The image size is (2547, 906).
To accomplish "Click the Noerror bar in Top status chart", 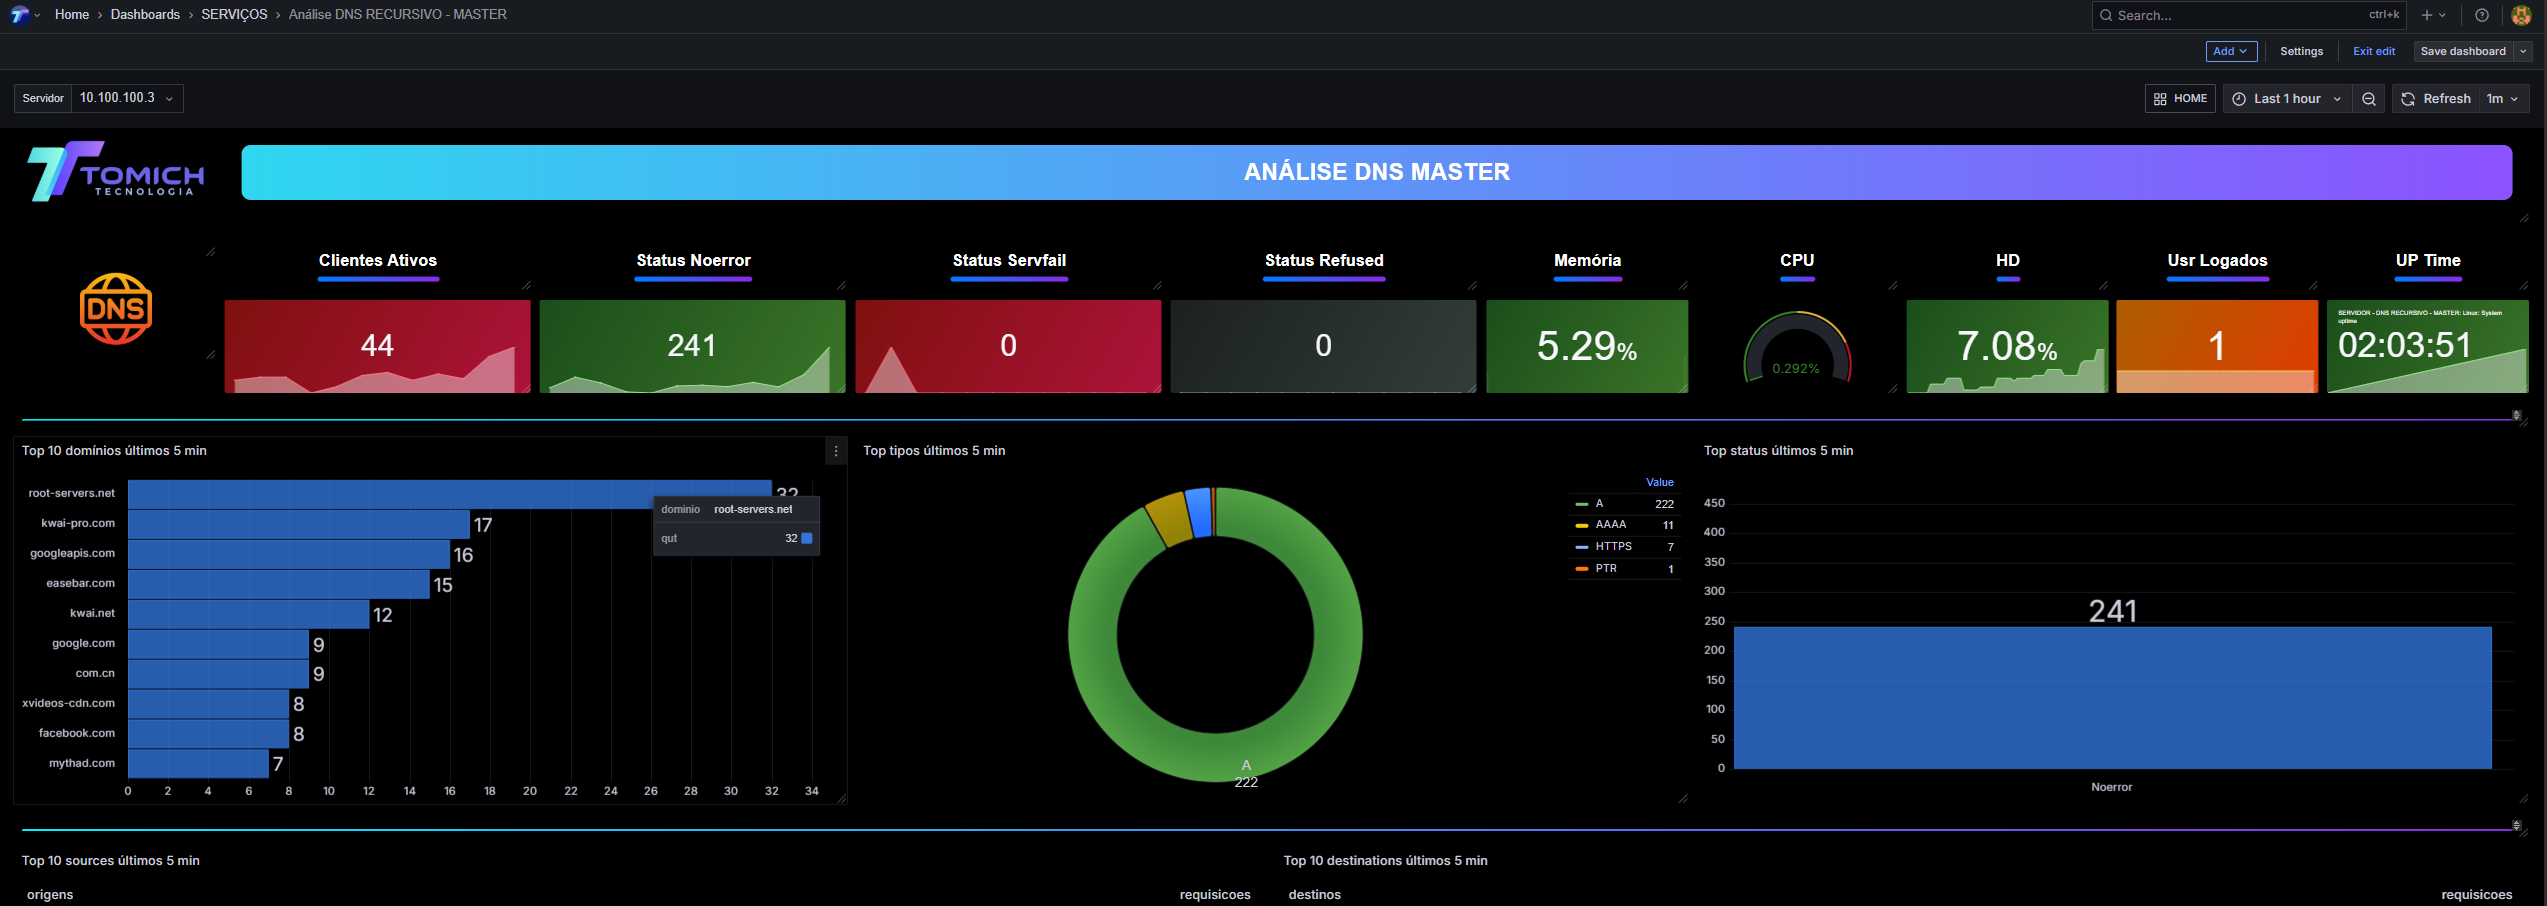I will (2112, 698).
